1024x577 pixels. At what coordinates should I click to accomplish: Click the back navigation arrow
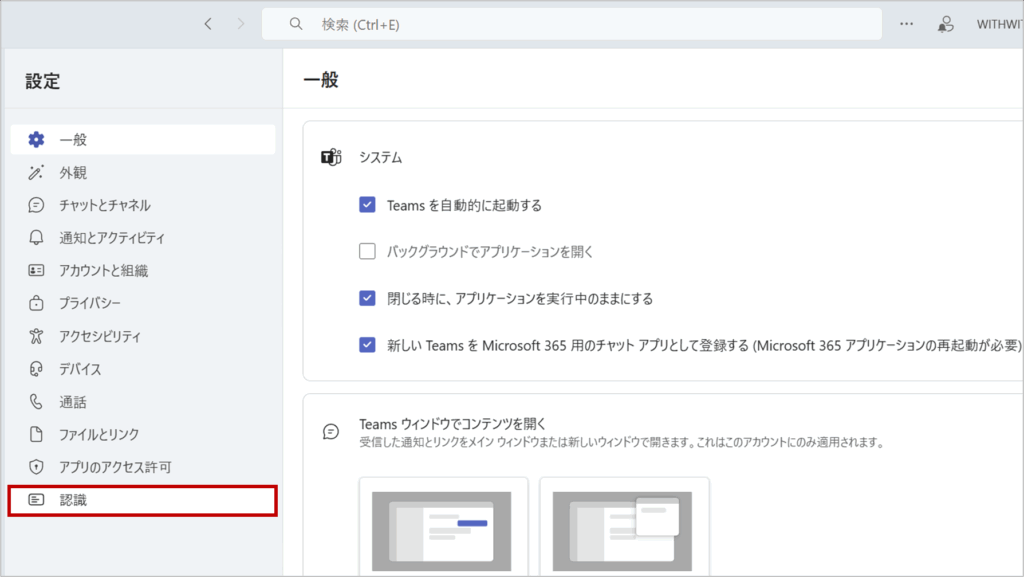tap(208, 24)
